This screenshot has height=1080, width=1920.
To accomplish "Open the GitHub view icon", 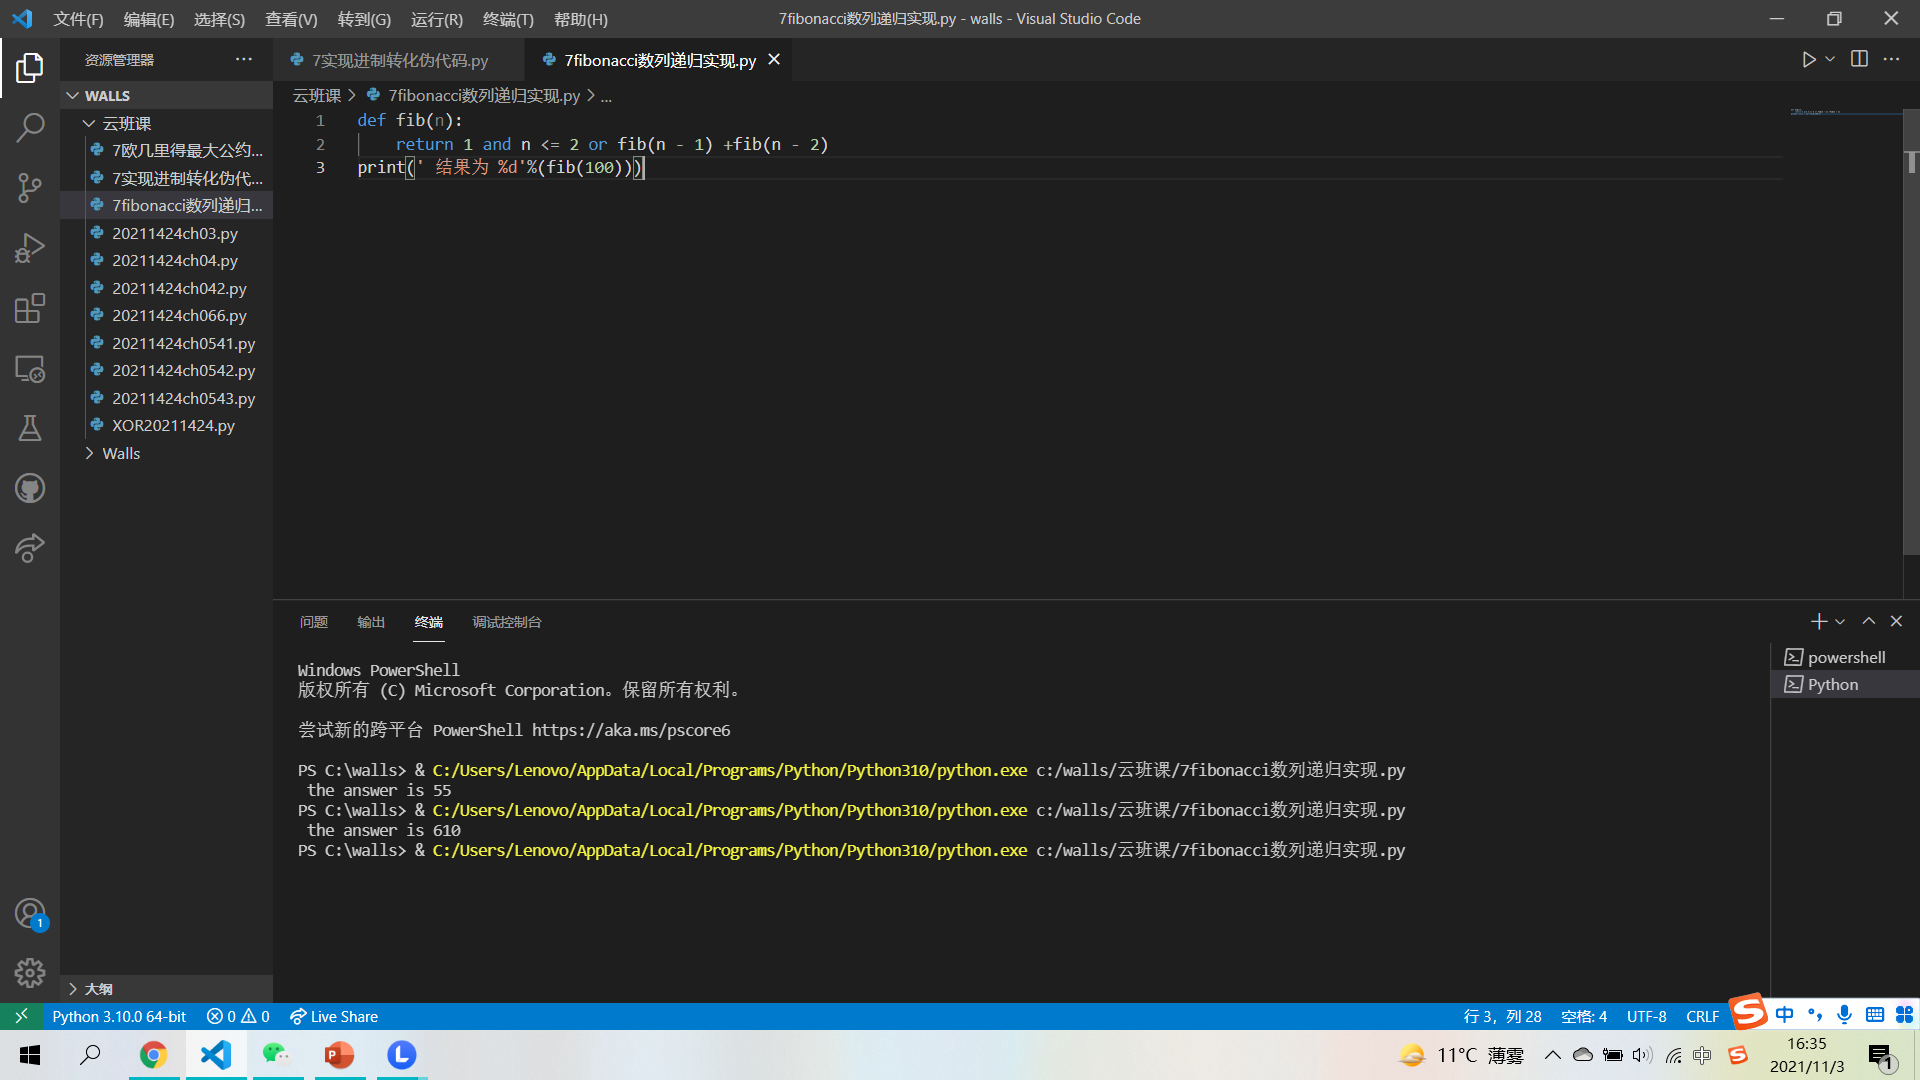I will pyautogui.click(x=30, y=488).
